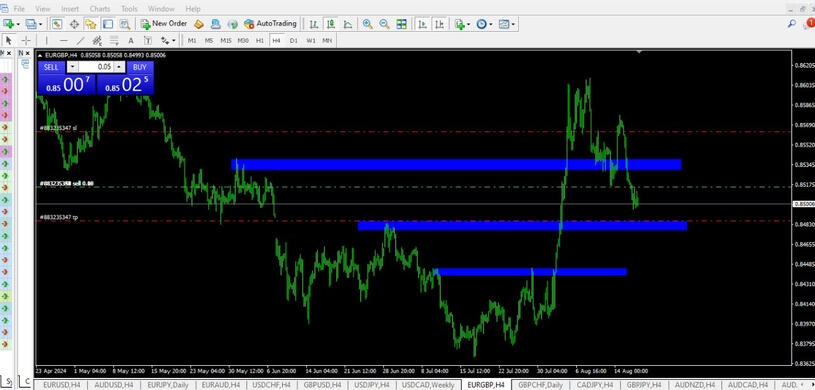Open the Strategy Tester icon
Viewport: 815px width, 390px height.
pos(125,24)
